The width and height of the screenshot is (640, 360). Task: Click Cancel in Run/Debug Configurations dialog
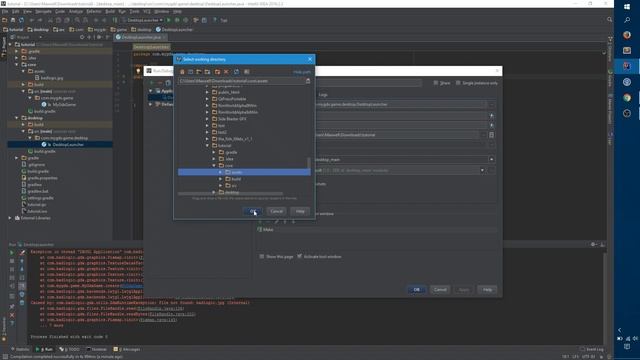[440, 289]
